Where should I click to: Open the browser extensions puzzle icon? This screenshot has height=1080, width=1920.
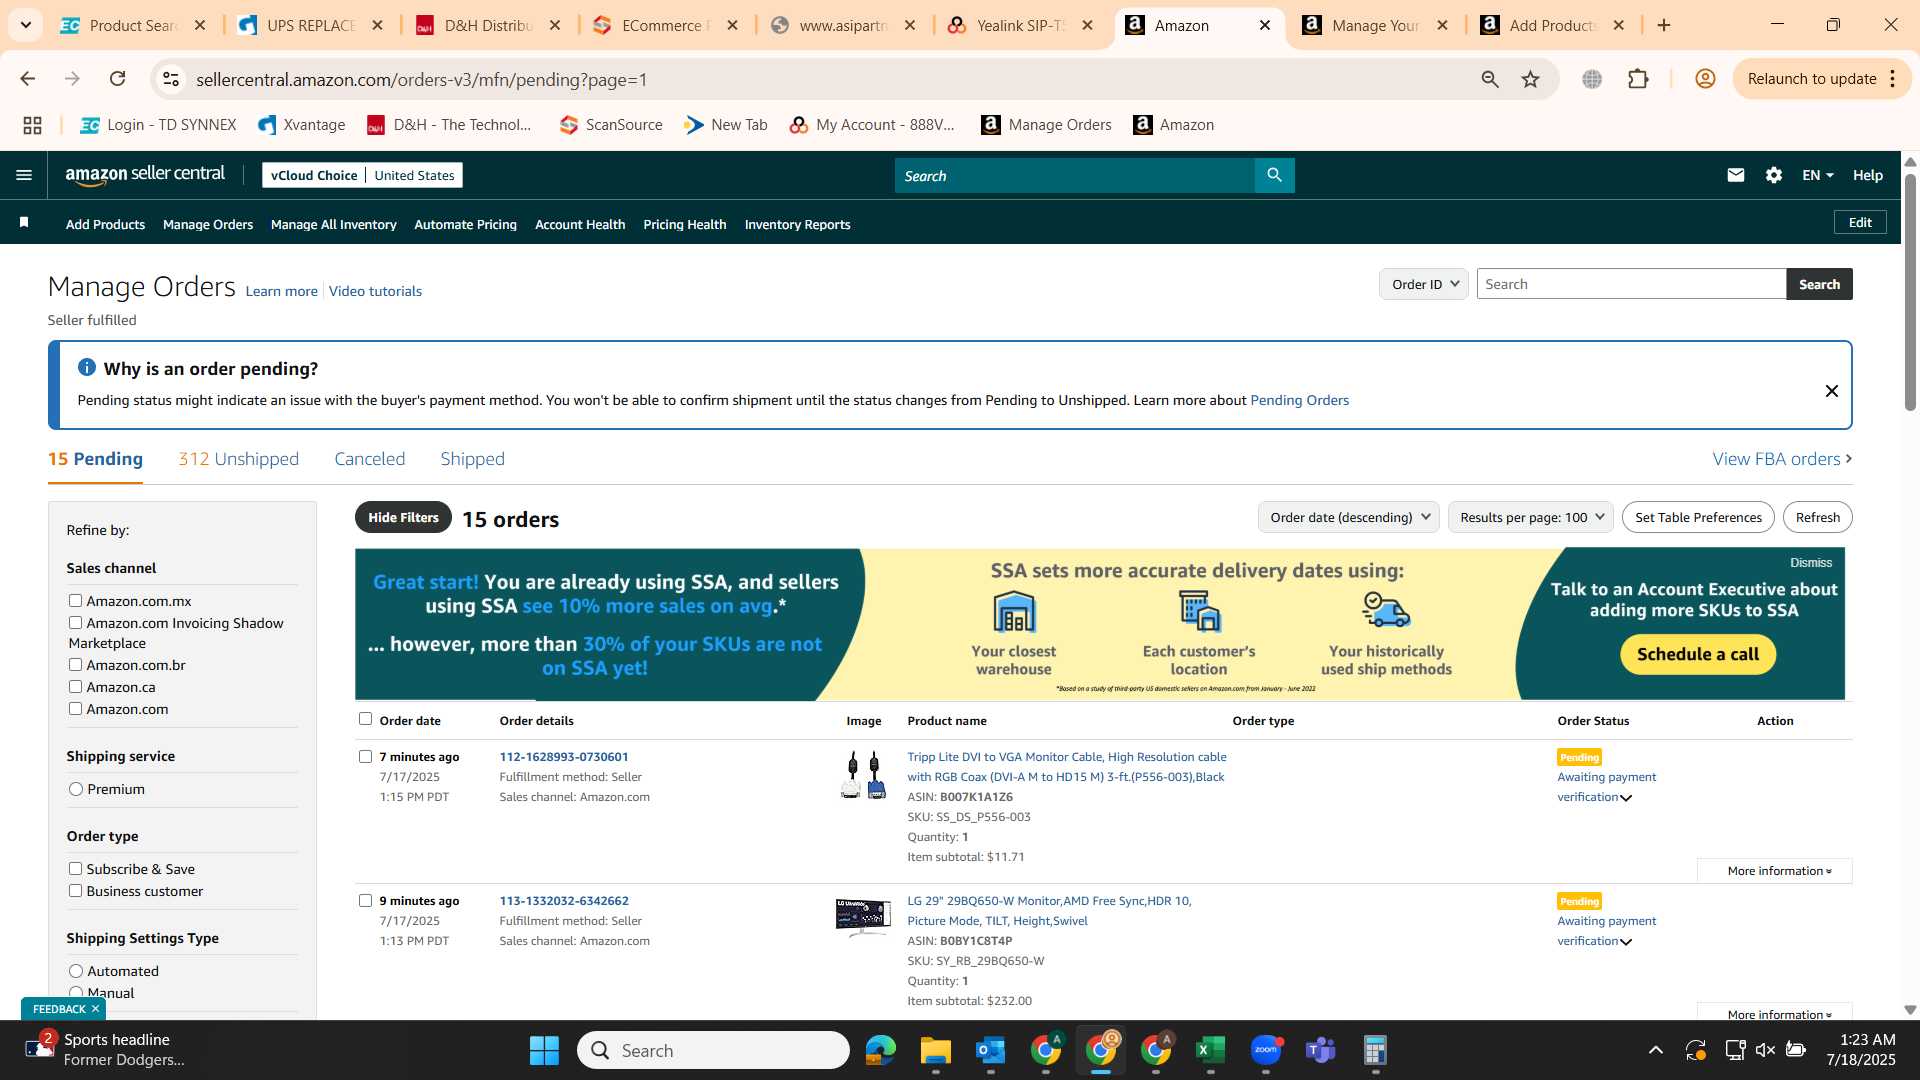1638,79
